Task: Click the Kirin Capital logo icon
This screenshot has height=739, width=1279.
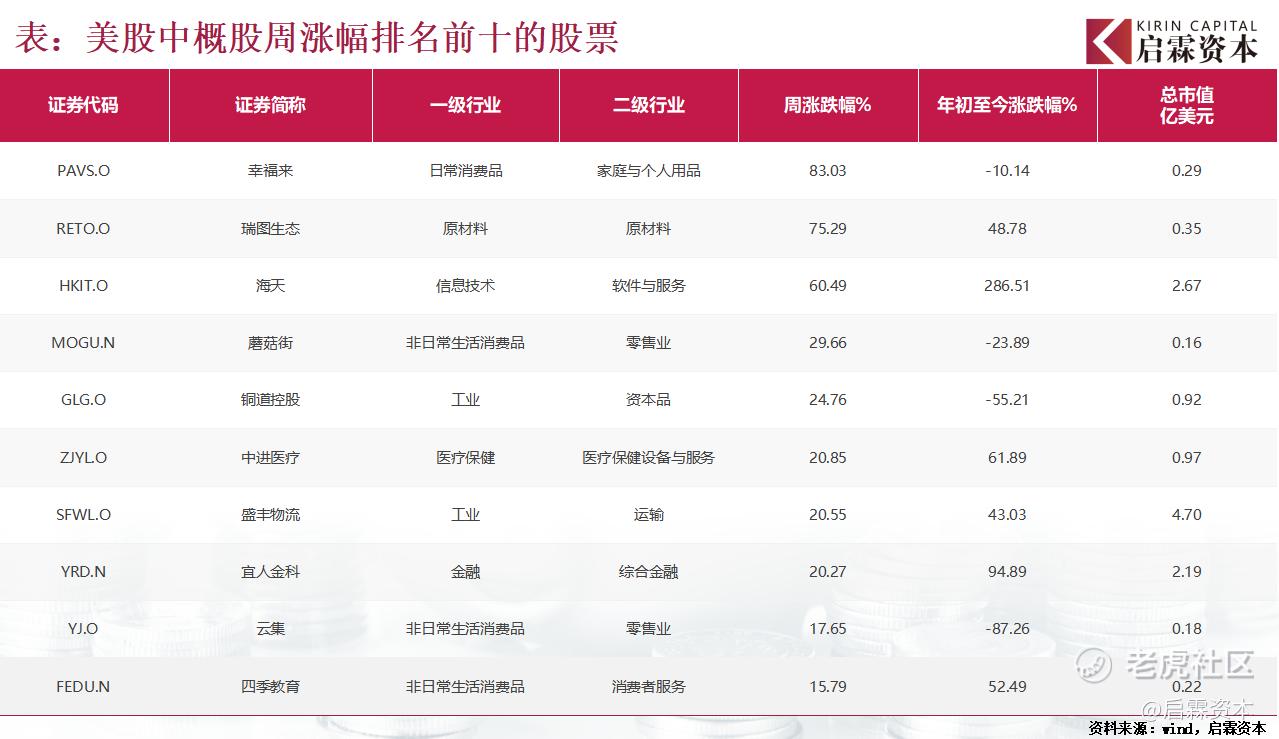Action: coord(1108,42)
